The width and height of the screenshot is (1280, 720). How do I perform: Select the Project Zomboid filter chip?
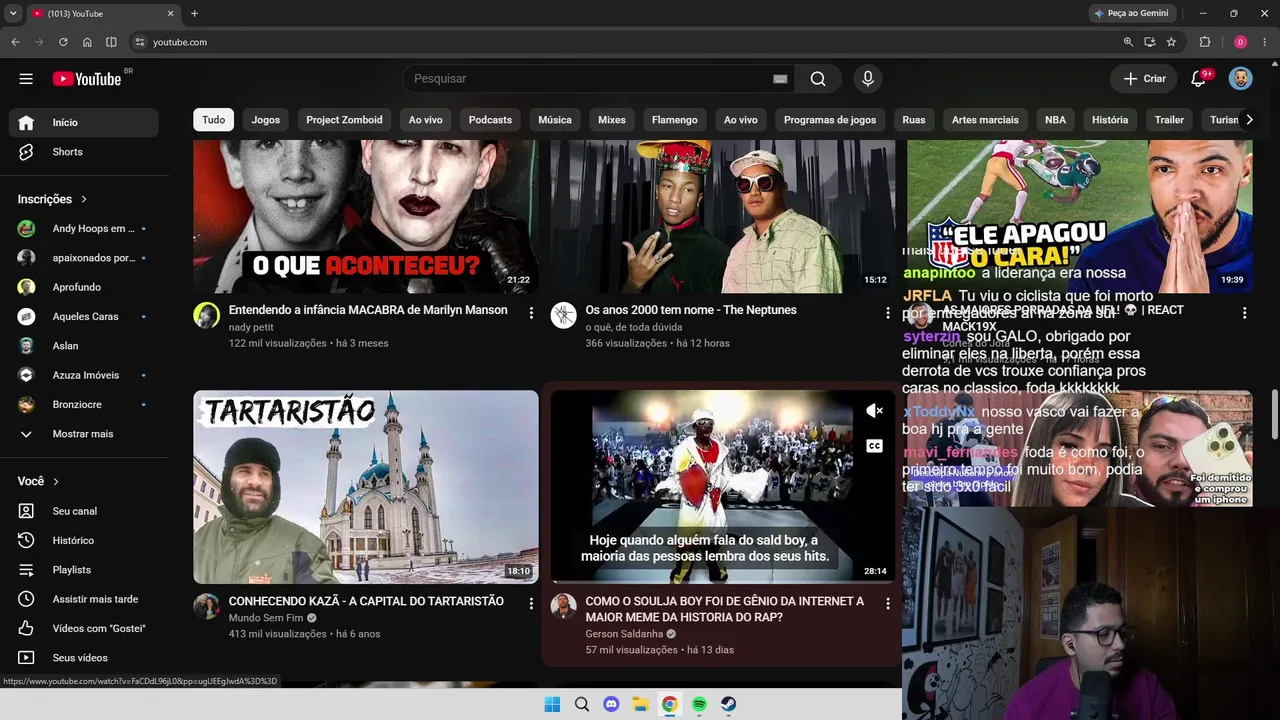(344, 120)
